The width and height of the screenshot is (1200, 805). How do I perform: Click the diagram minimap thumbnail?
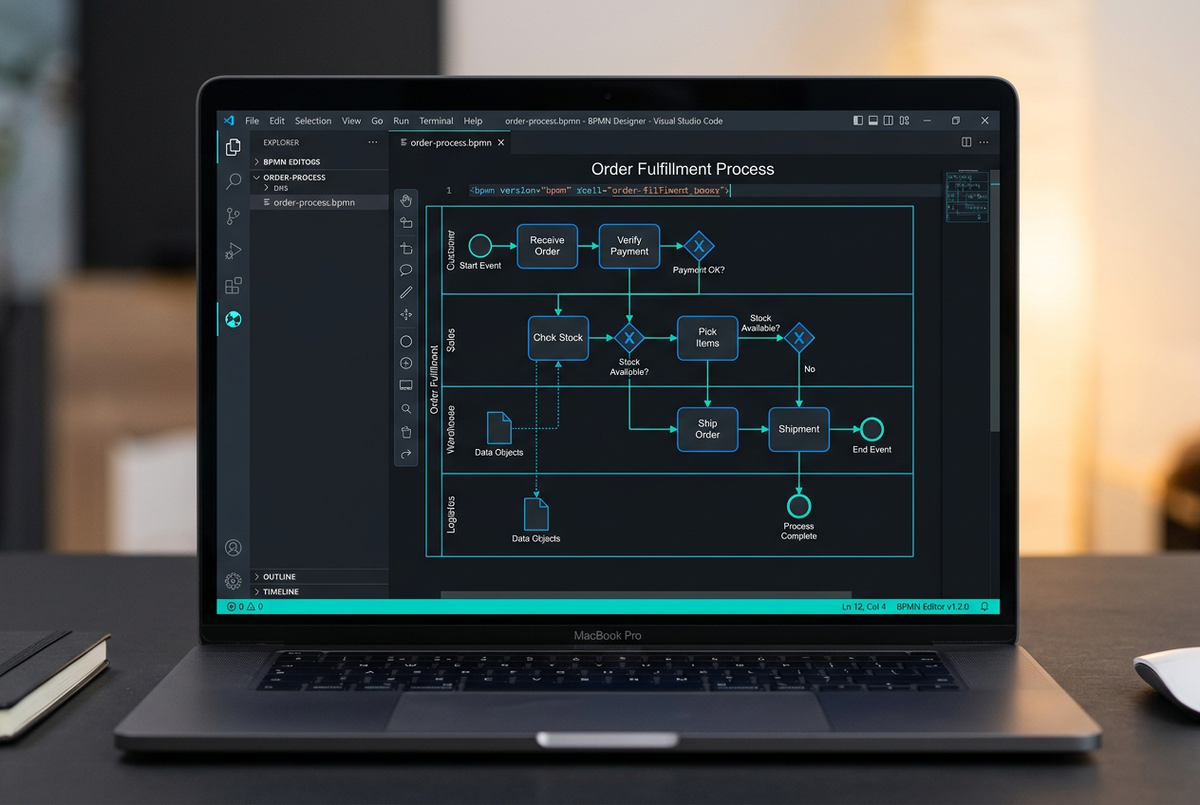[x=967, y=195]
